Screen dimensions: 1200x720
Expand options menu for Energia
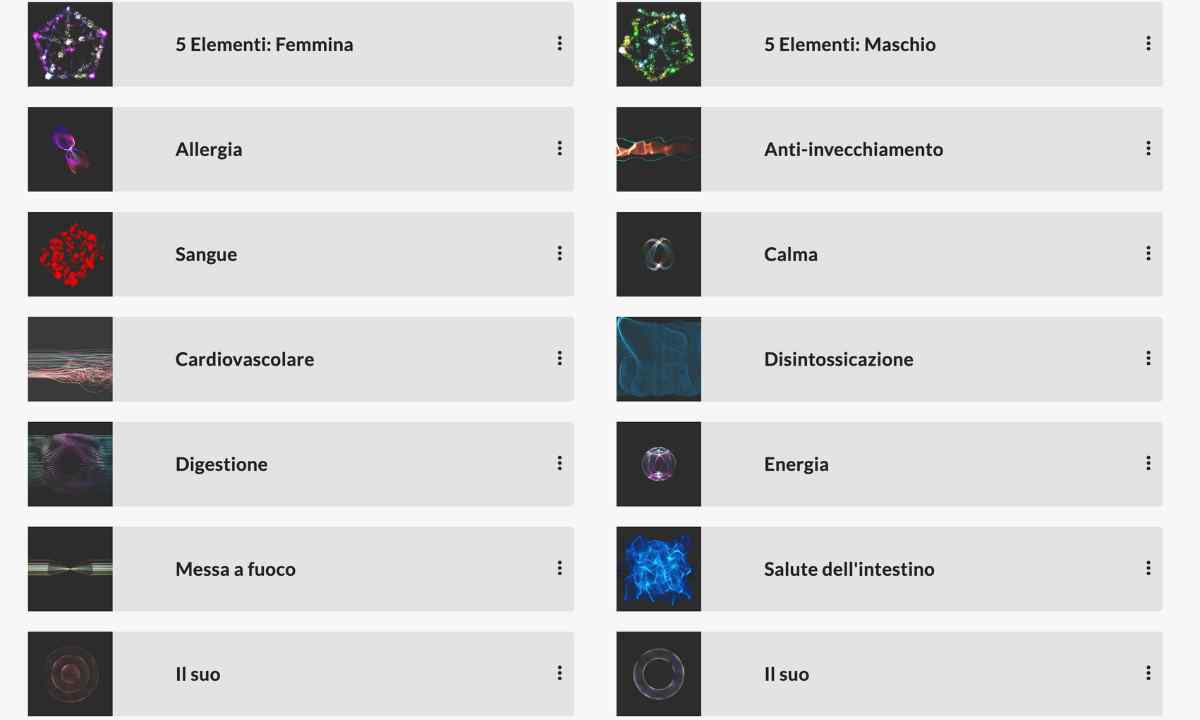click(x=1148, y=463)
